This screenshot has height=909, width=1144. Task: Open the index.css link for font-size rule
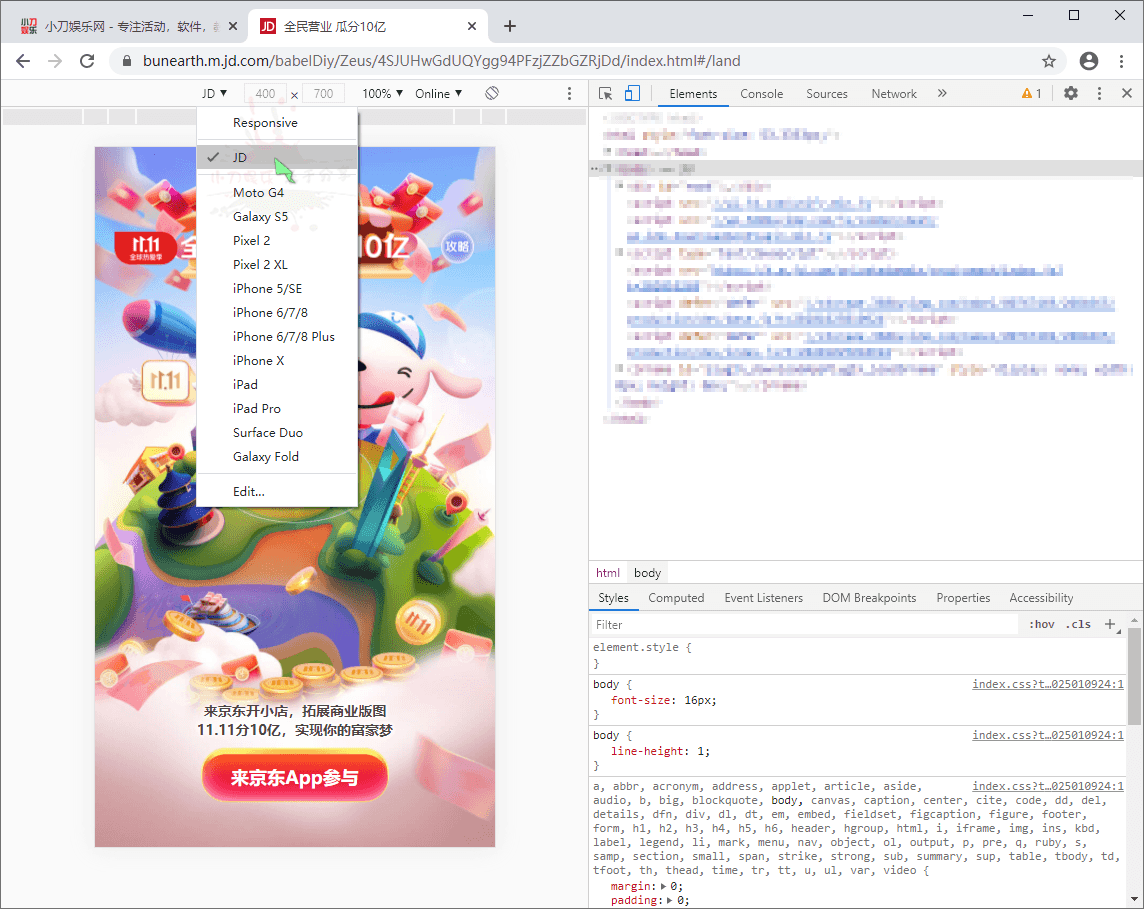[x=1048, y=685]
